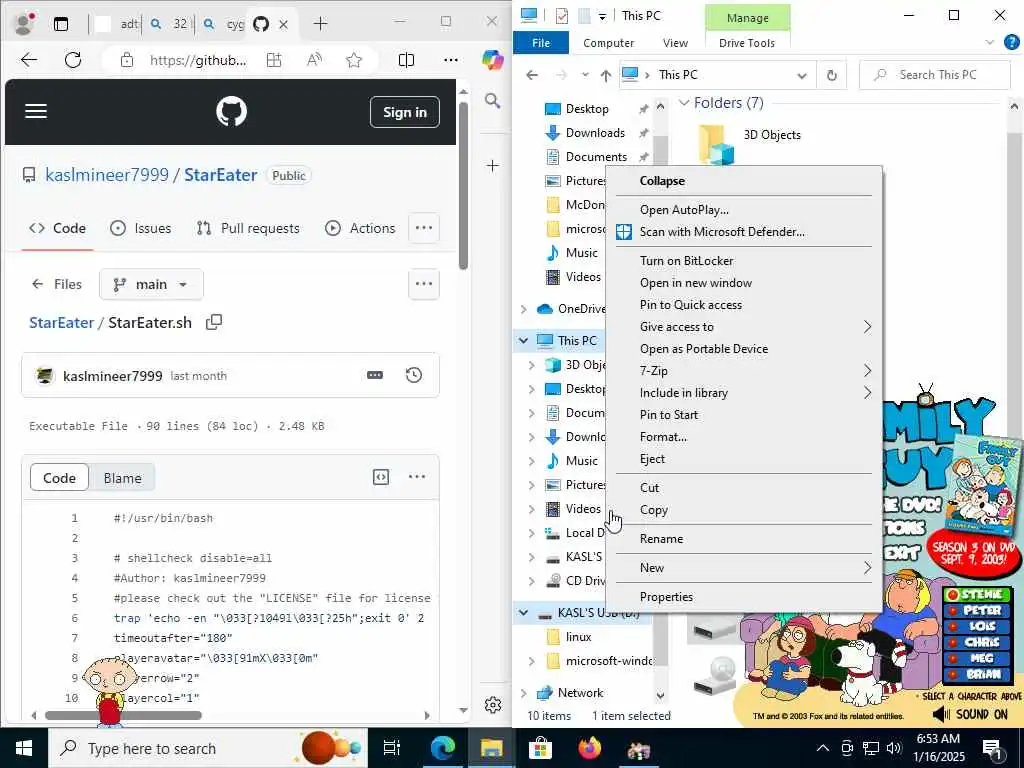Open the Windows Start button
The image size is (1024, 768).
coord(24,748)
